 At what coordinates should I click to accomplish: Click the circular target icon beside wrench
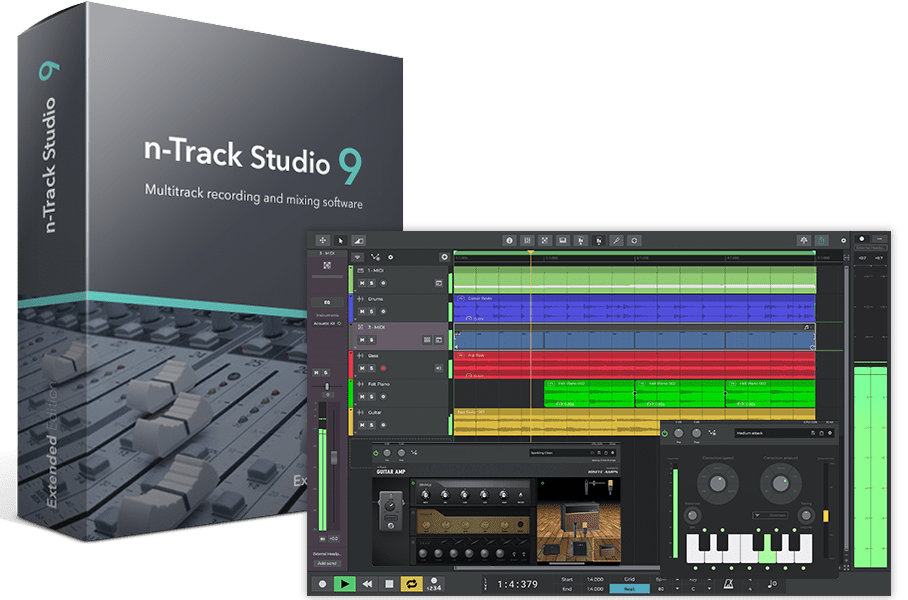(634, 240)
